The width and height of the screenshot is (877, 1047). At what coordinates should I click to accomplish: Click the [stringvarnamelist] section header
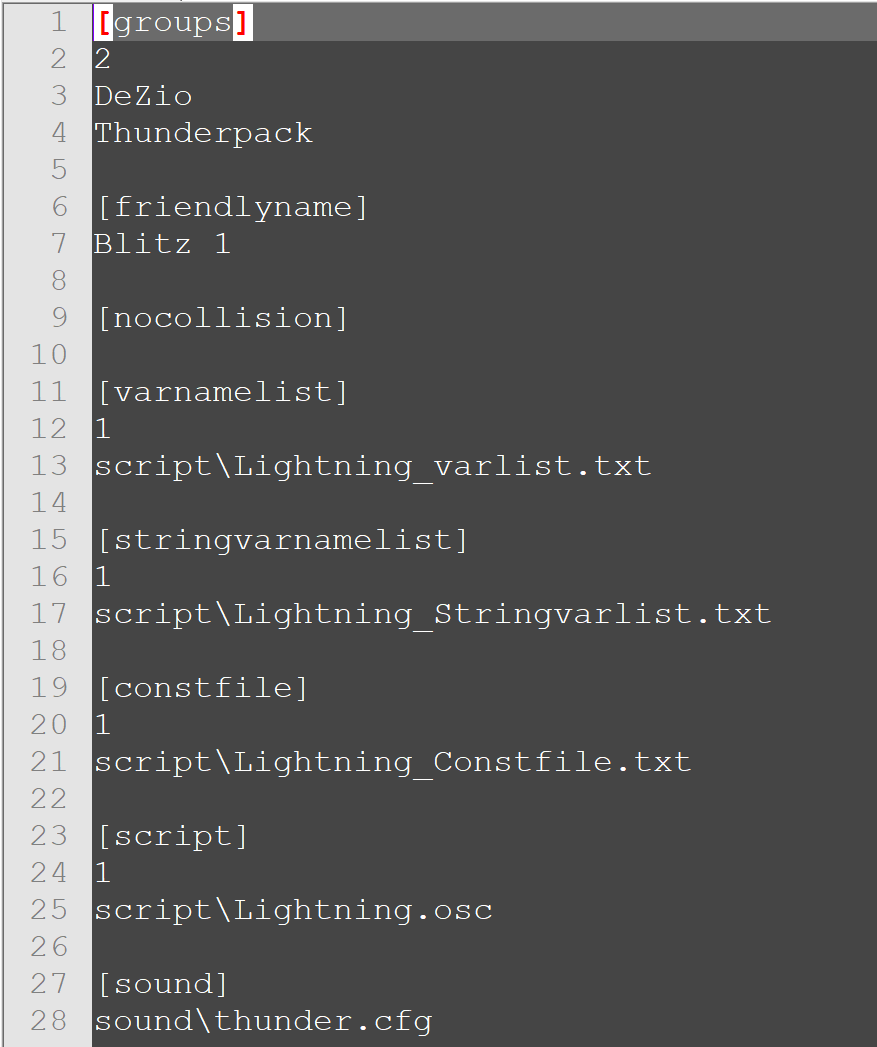tap(282, 540)
